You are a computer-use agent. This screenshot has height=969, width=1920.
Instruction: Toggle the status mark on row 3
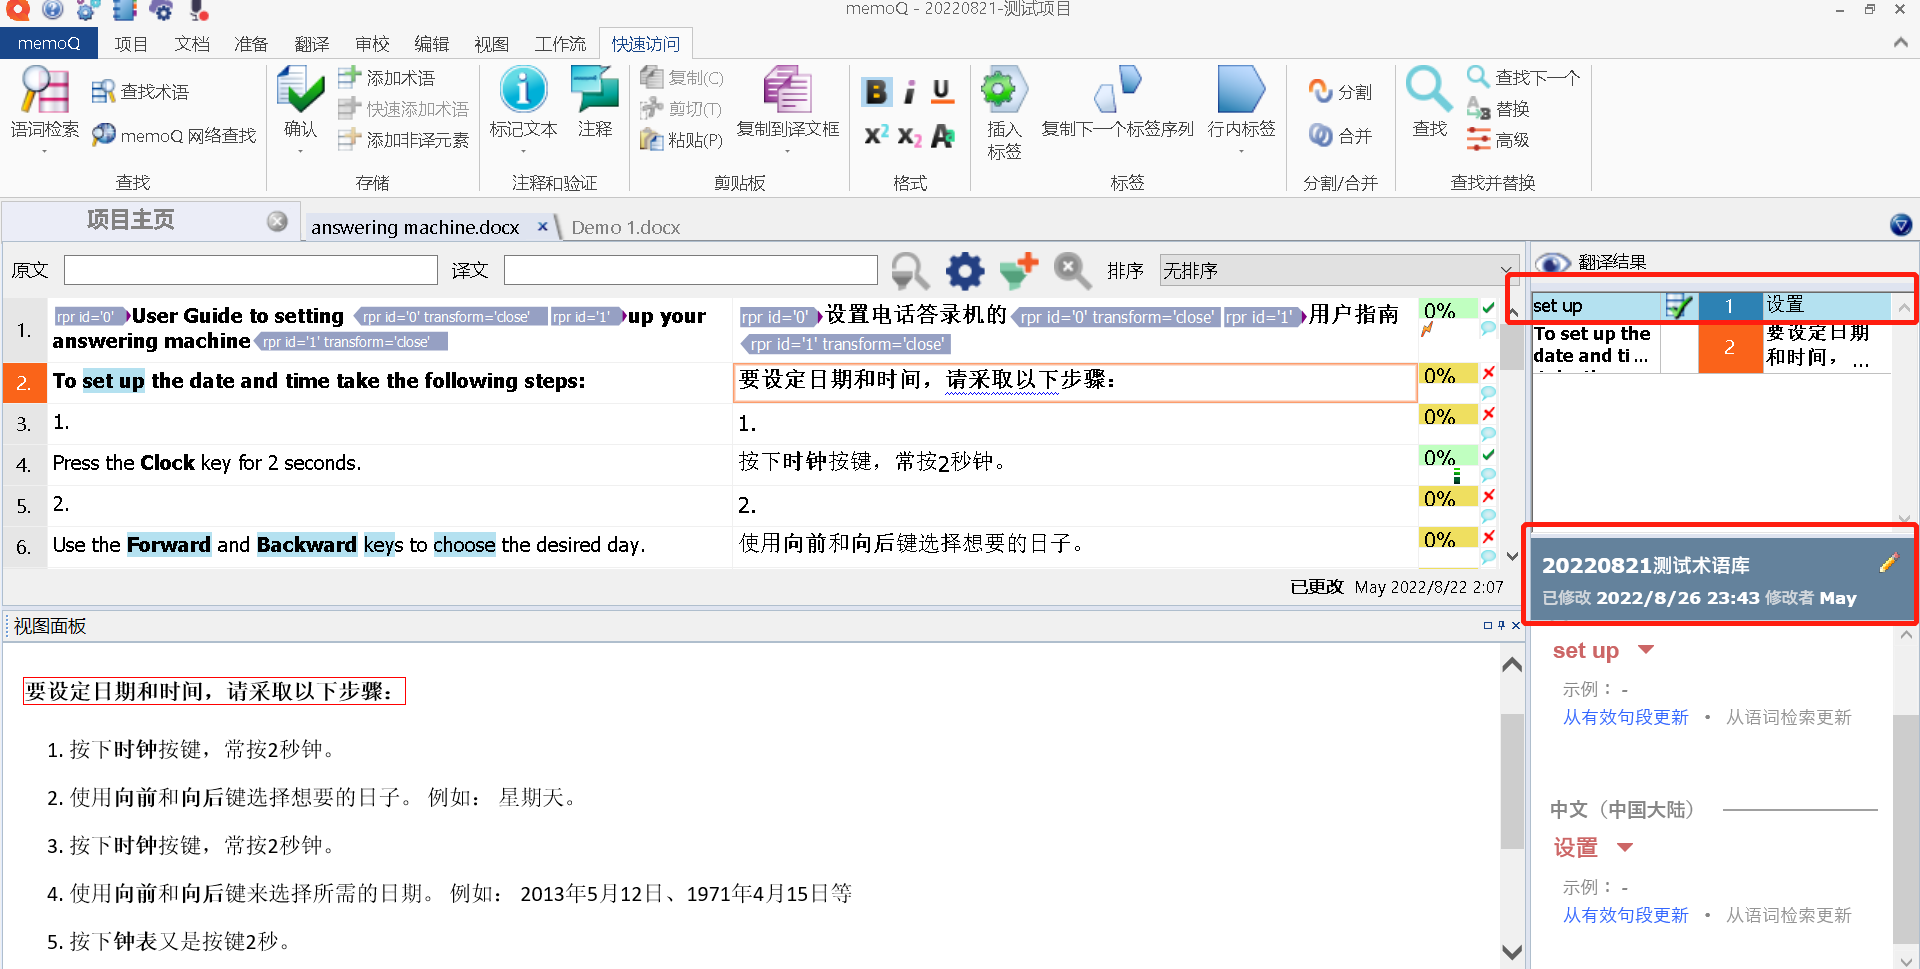click(x=1488, y=414)
